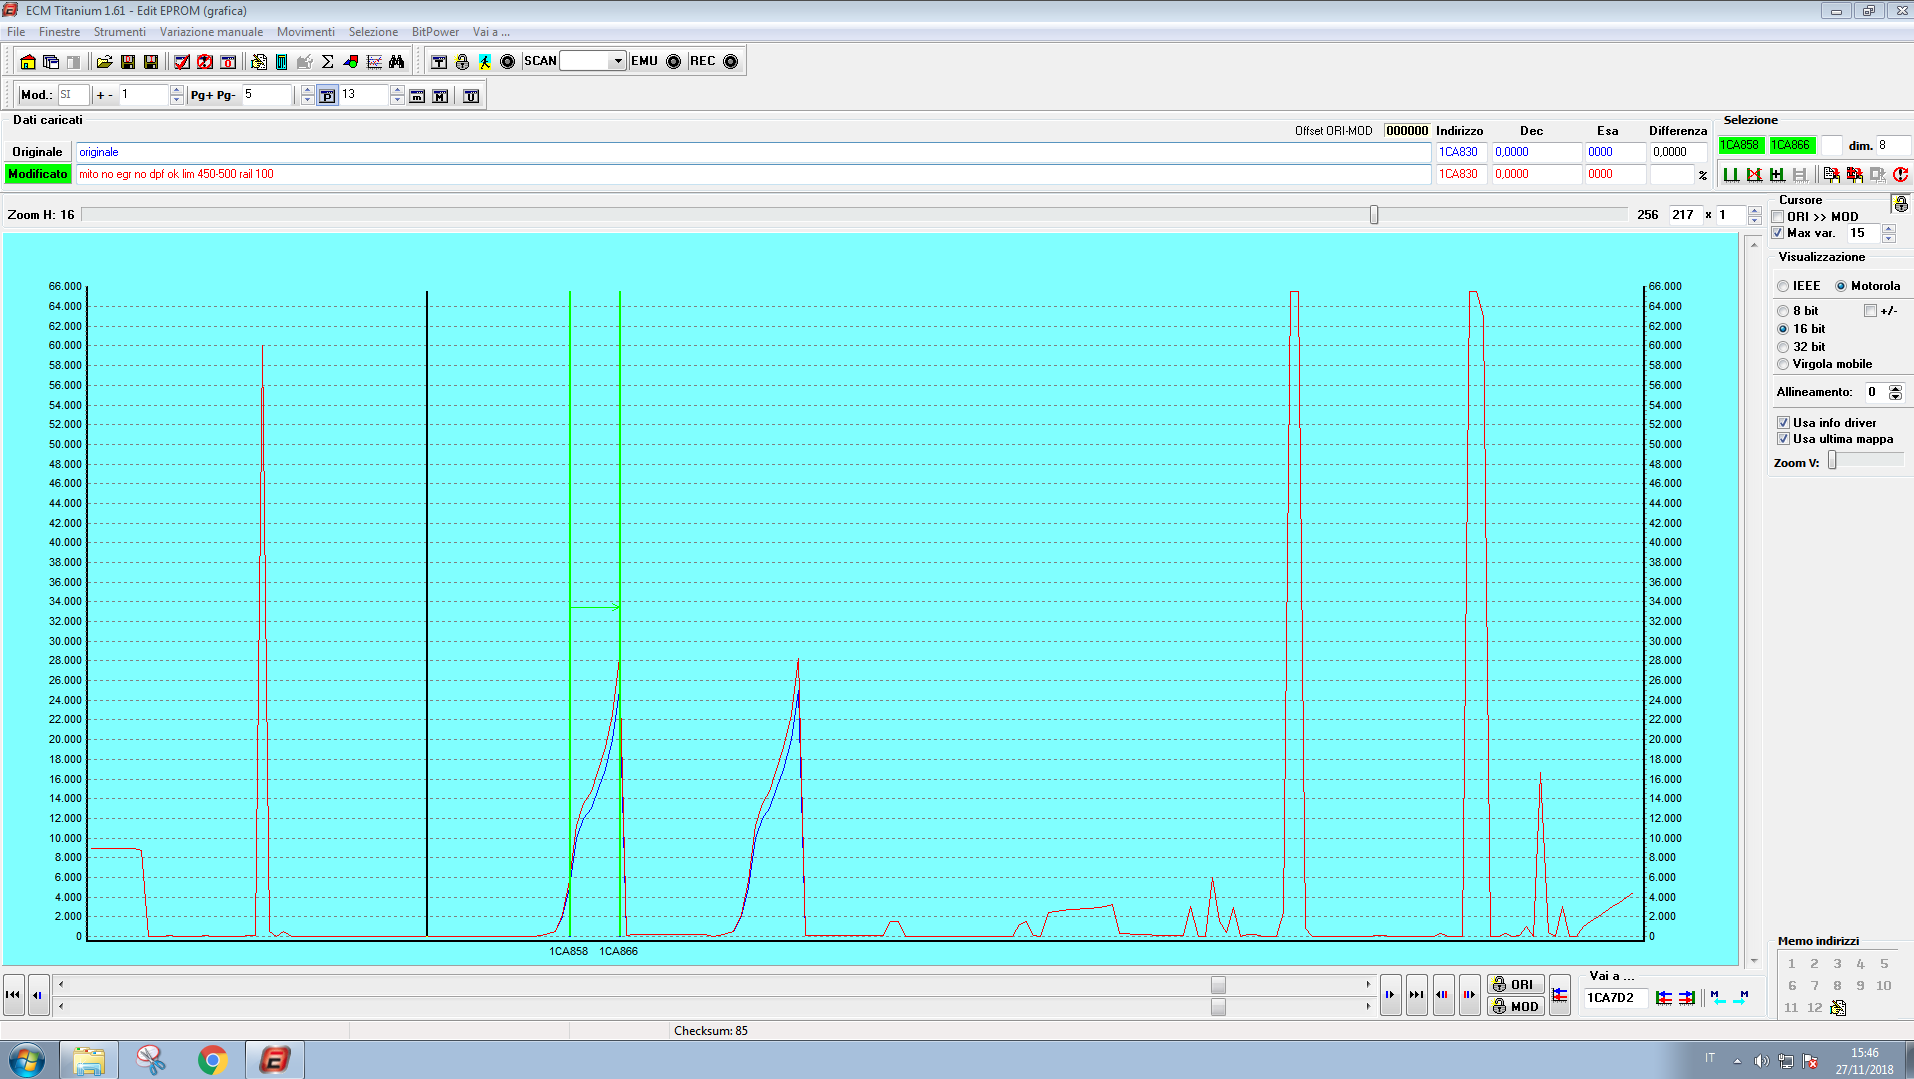This screenshot has height=1079, width=1914.
Task: Click the notepad icon in Memo indirizzi
Action: pyautogui.click(x=1838, y=1008)
